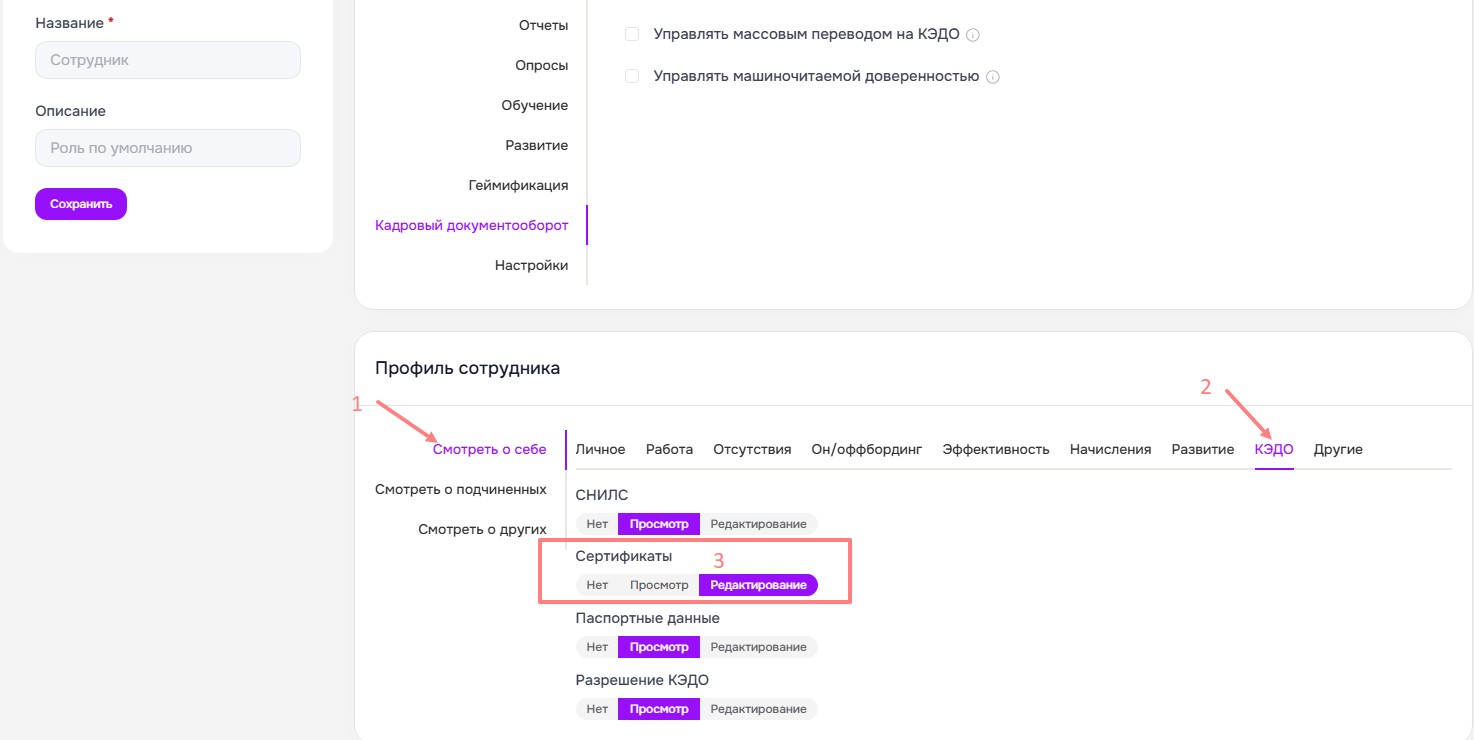
Task: Open the КЭДО profile tab
Action: click(1274, 449)
